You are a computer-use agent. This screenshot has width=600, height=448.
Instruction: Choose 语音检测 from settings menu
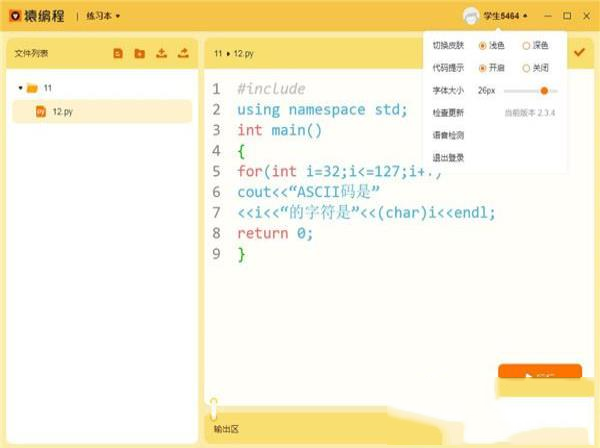449,135
